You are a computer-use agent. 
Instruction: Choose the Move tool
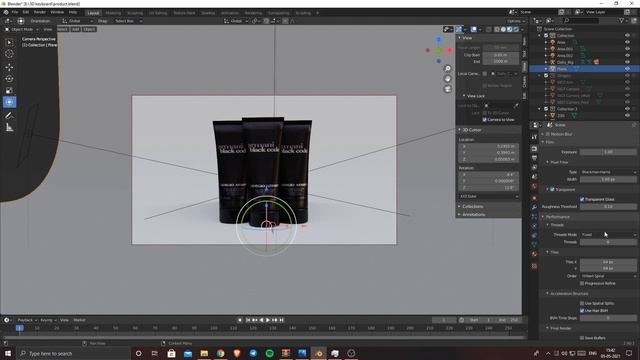point(9,67)
